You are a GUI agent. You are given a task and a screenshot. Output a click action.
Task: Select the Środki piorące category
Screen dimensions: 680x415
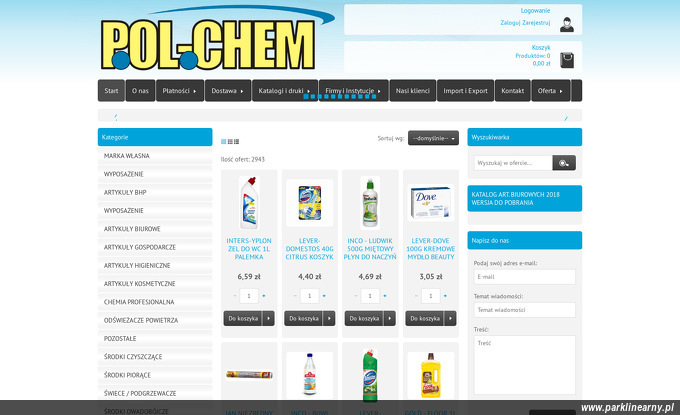pyautogui.click(x=155, y=375)
